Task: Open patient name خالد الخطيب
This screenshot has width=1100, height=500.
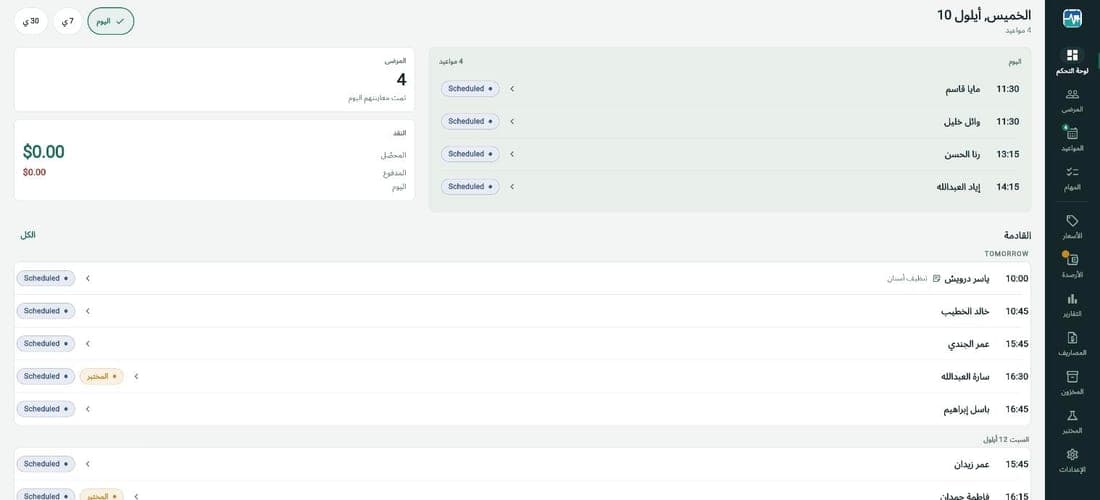Action: point(965,311)
